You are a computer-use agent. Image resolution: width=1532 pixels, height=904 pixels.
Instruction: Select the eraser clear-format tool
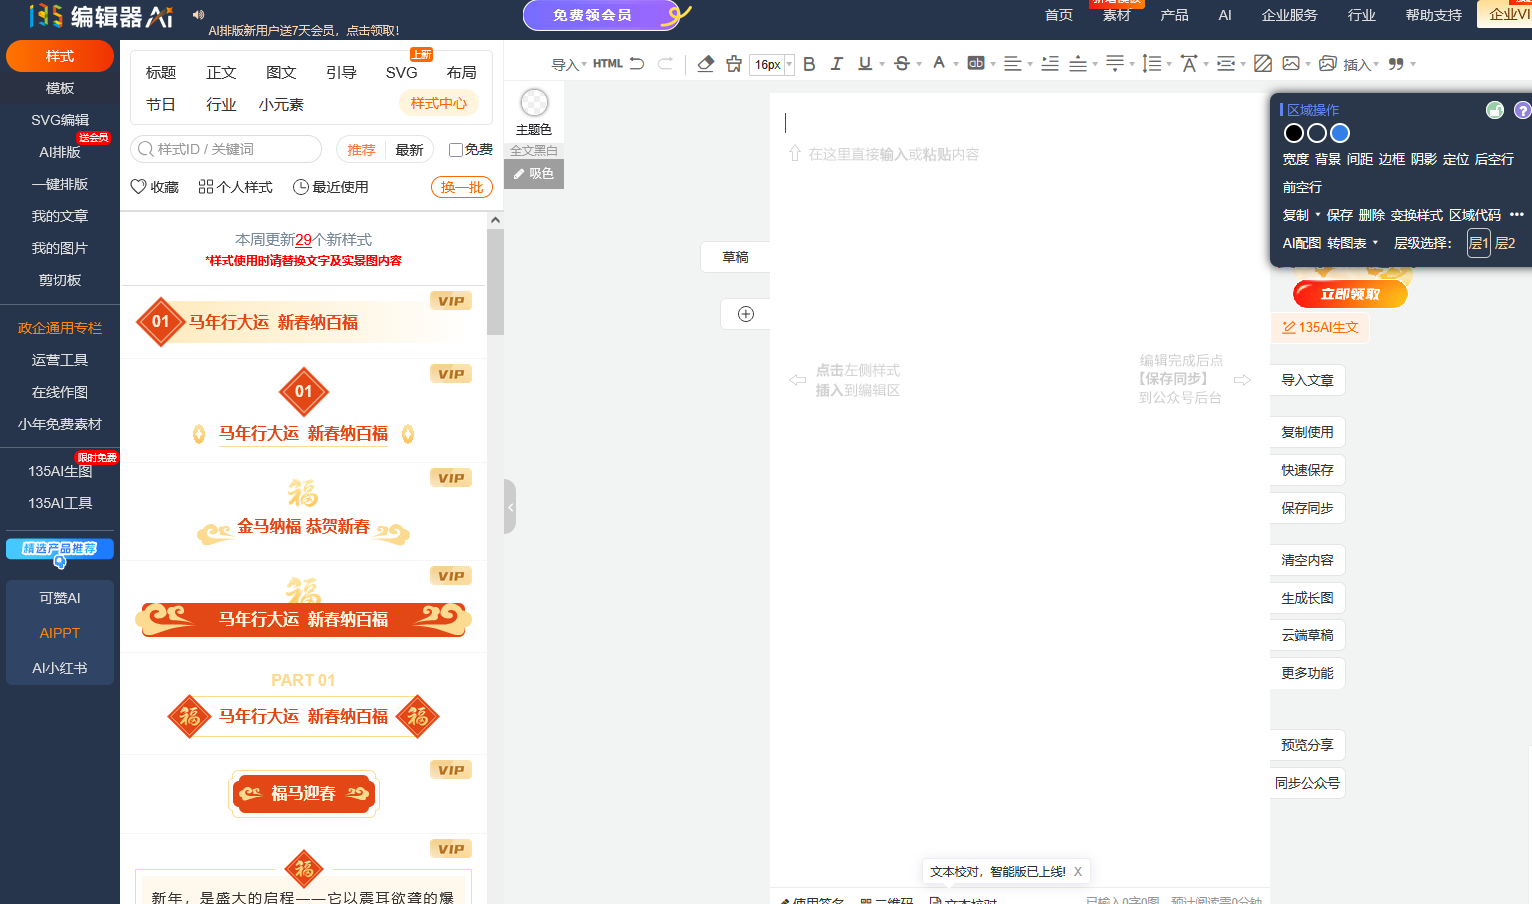pyautogui.click(x=705, y=64)
